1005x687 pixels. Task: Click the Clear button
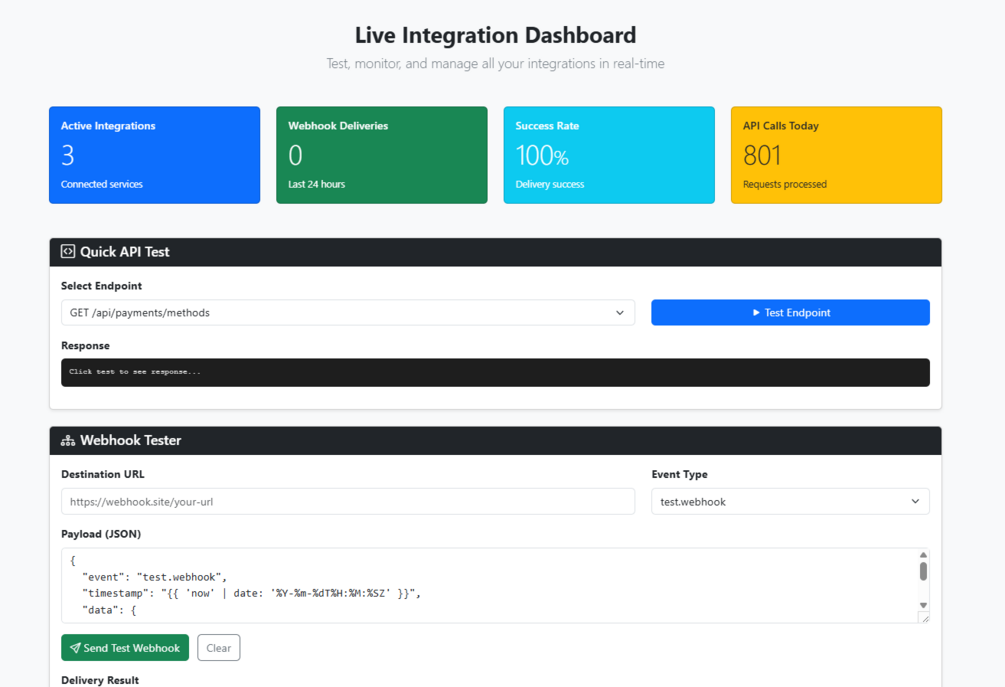[219, 648]
